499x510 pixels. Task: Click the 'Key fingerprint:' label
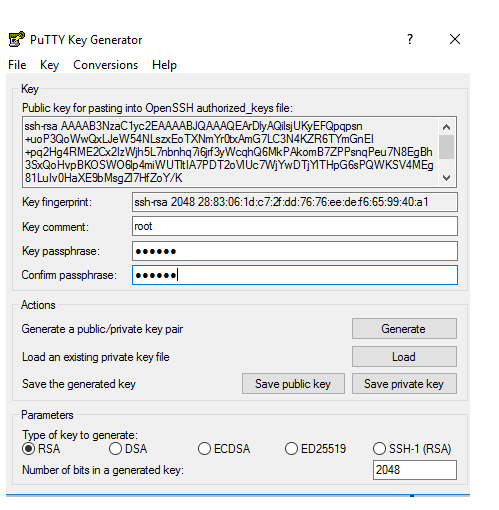coord(57,202)
